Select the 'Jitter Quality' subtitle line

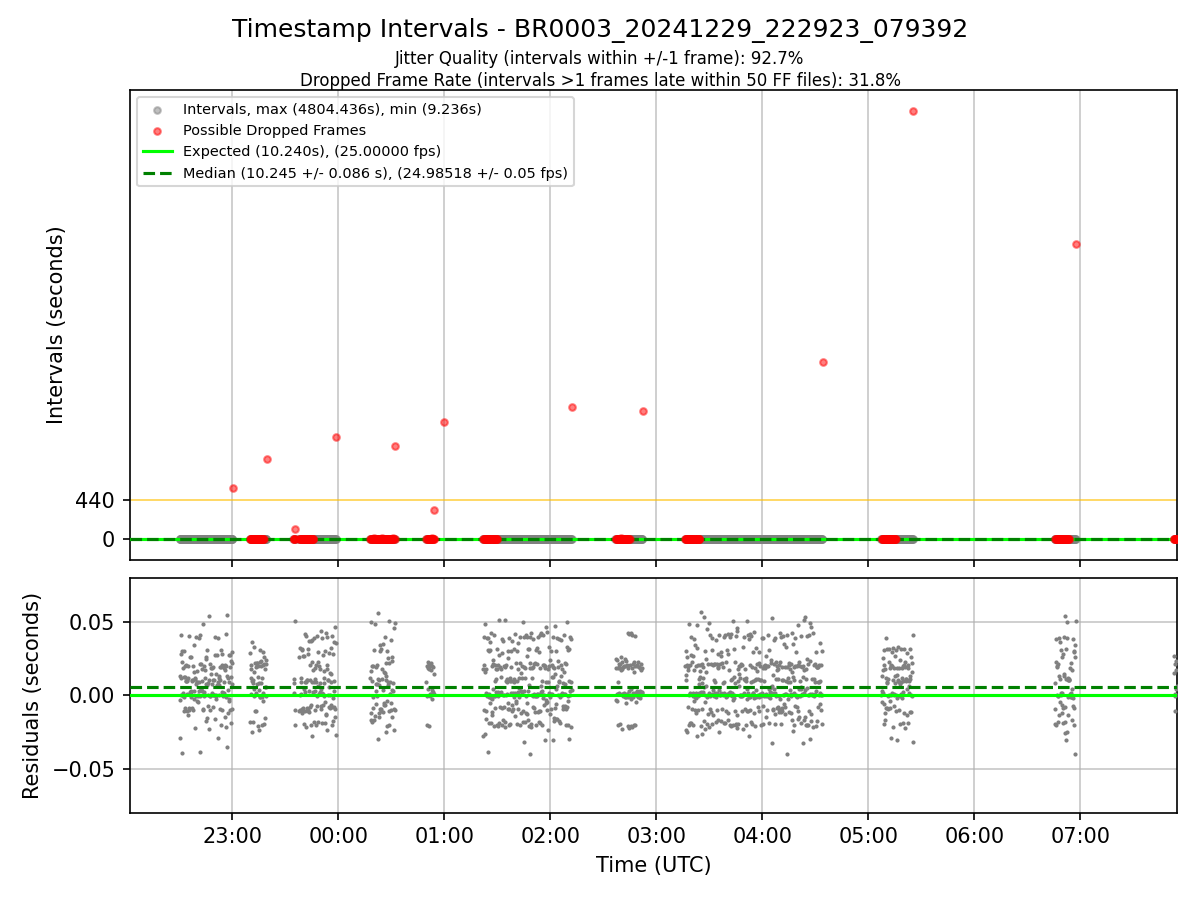point(600,59)
